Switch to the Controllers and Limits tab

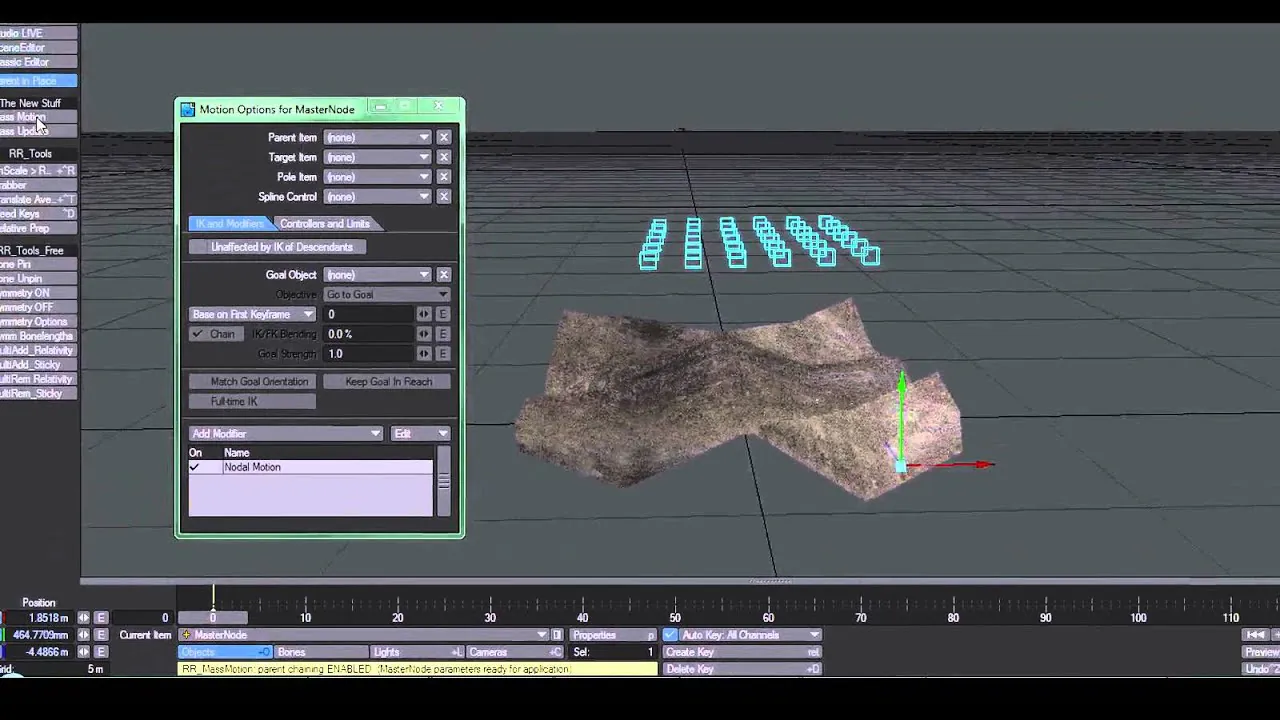(325, 224)
